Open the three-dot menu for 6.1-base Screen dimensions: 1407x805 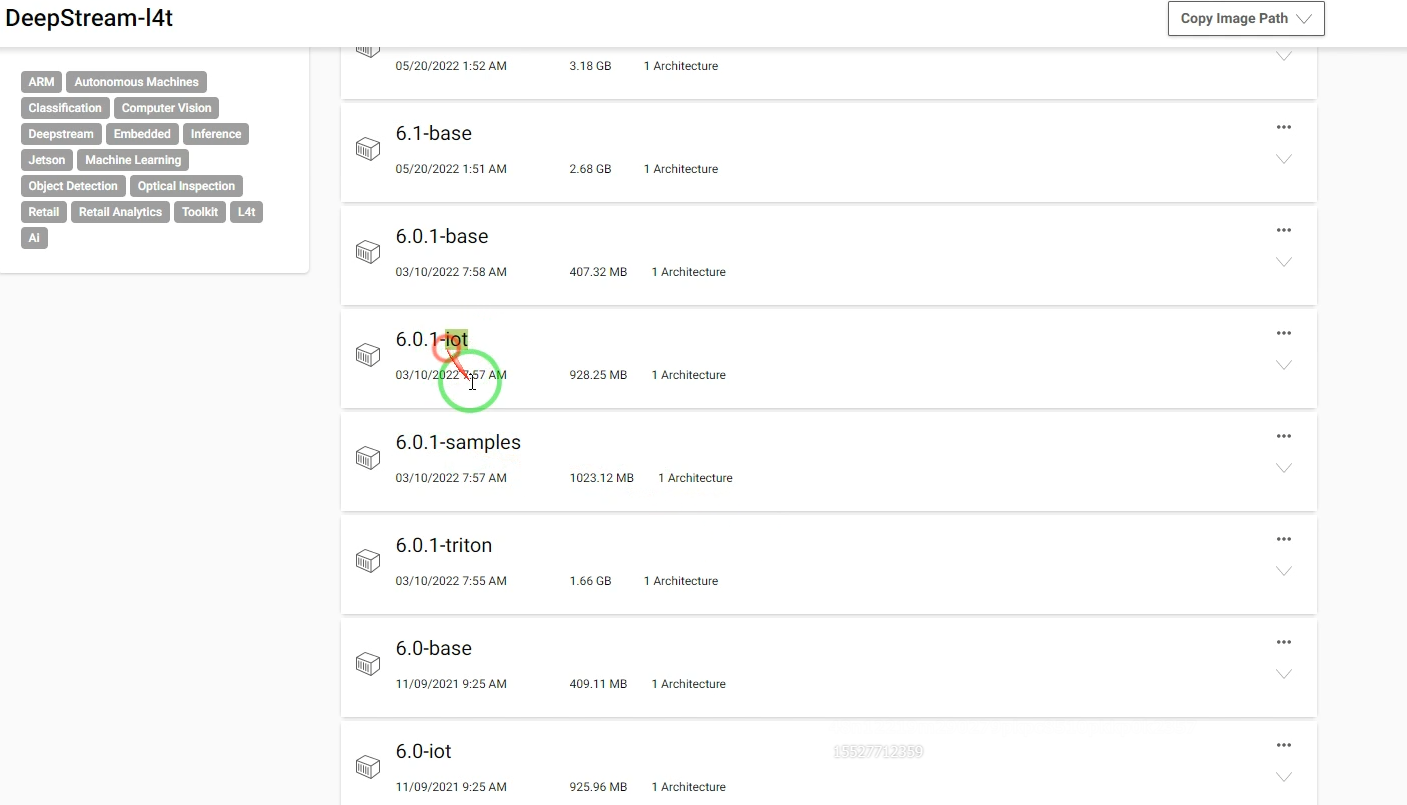tap(1284, 127)
